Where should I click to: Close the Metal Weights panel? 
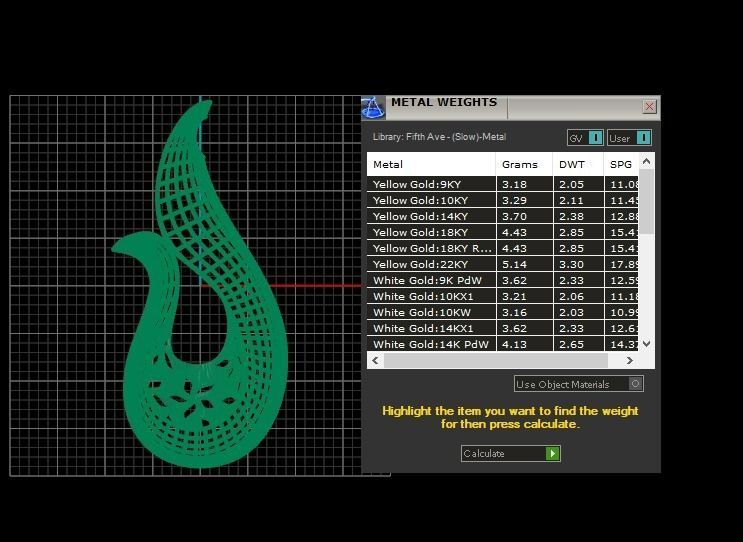coord(649,106)
